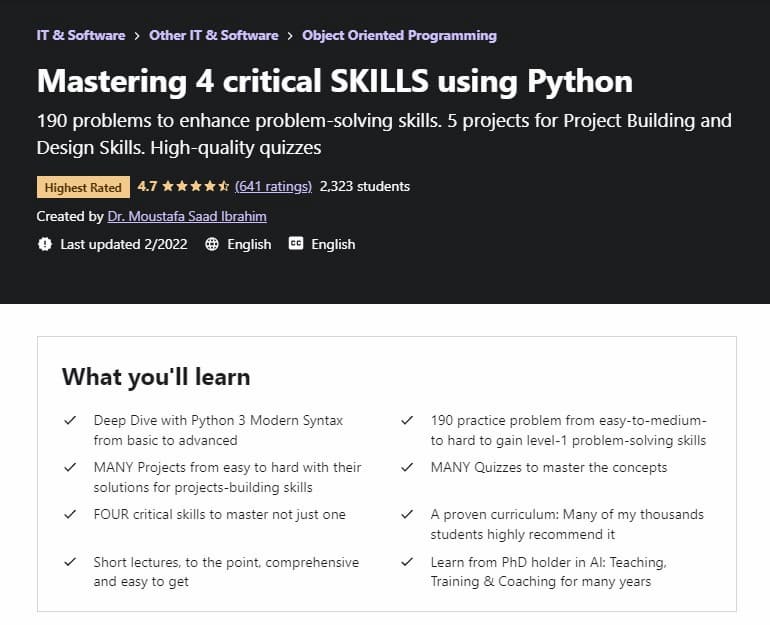This screenshot has width=770, height=625.
Task: Click 'MANY Projects from easy to hard' text
Action: (227, 477)
